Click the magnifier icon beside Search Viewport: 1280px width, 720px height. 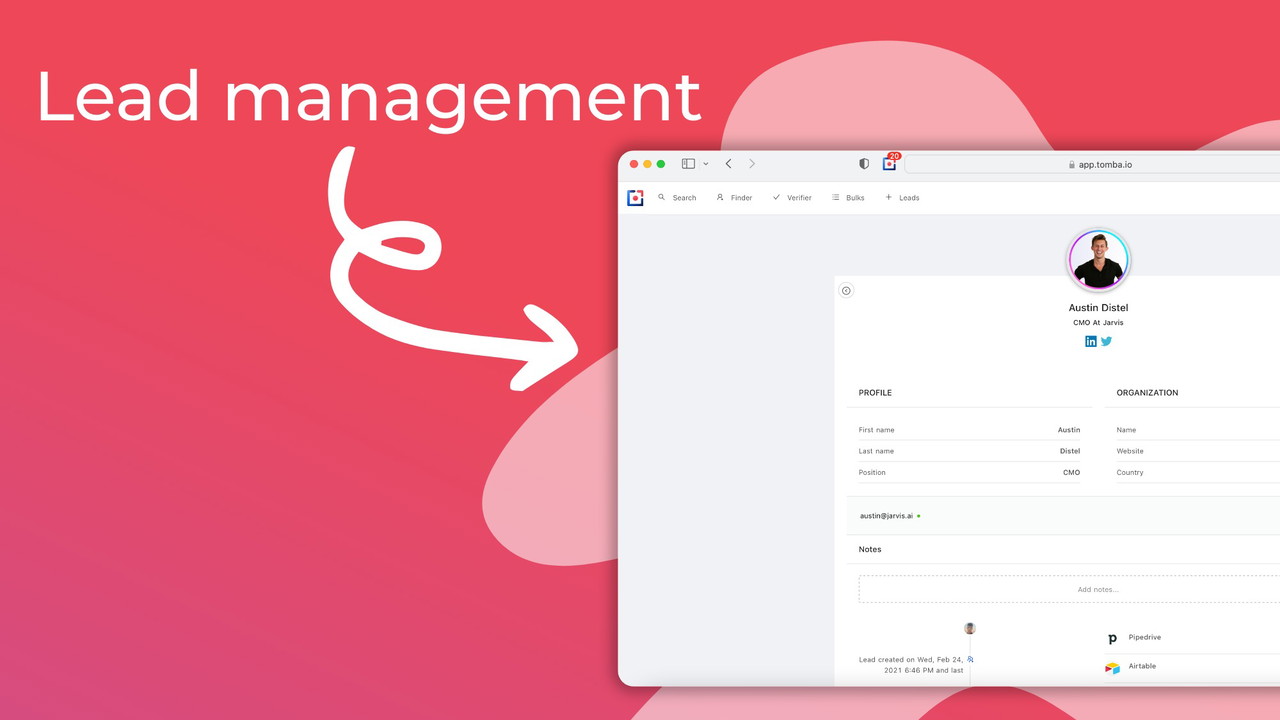pyautogui.click(x=662, y=197)
